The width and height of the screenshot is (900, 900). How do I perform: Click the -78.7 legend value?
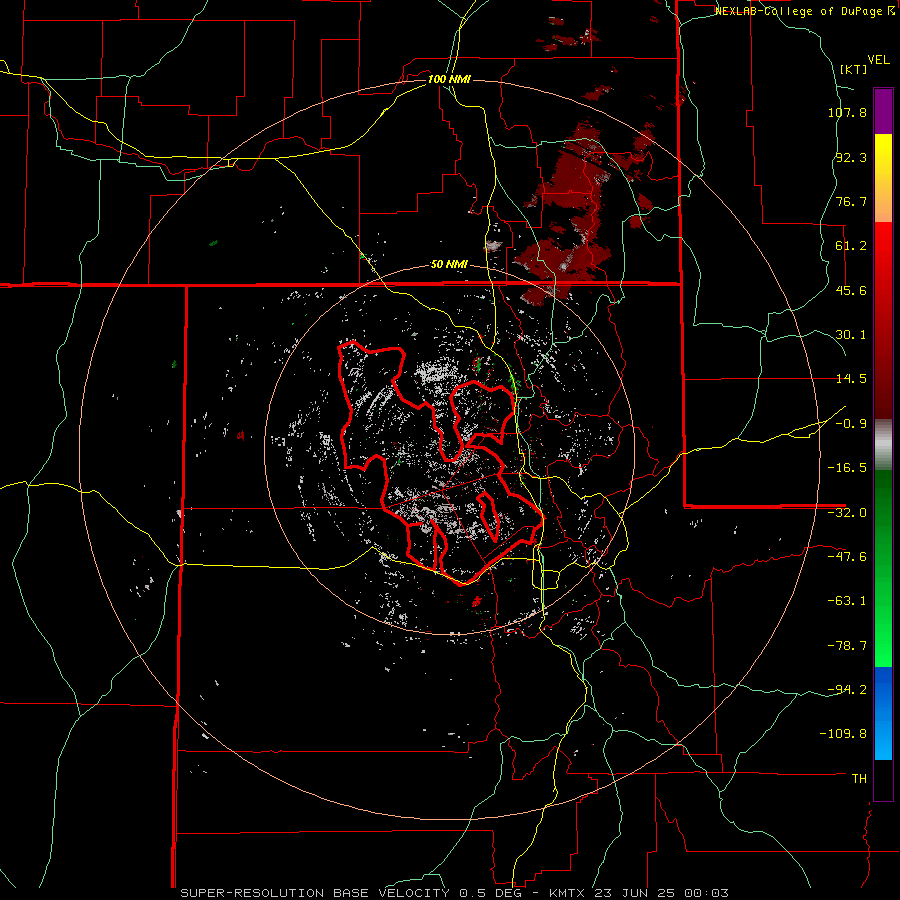(847, 646)
